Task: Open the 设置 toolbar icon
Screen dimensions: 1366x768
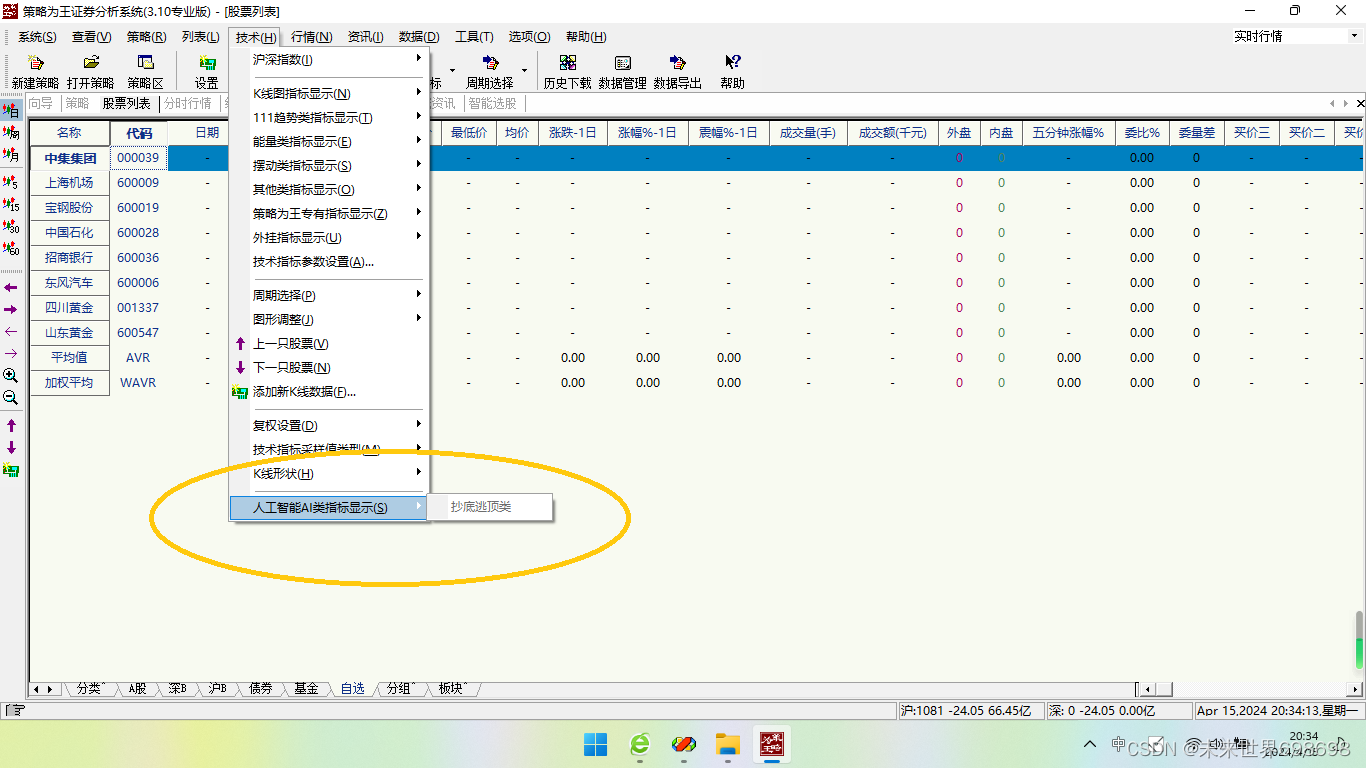Action: click(207, 73)
